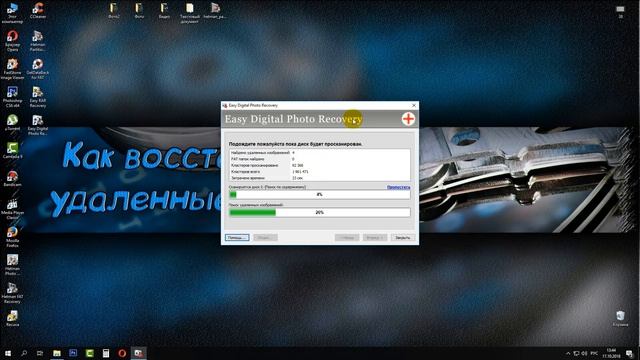Select the 'Кластеров всего' row in the stats list
Image resolution: width=640 pixels, height=360 pixels.
[320, 172]
